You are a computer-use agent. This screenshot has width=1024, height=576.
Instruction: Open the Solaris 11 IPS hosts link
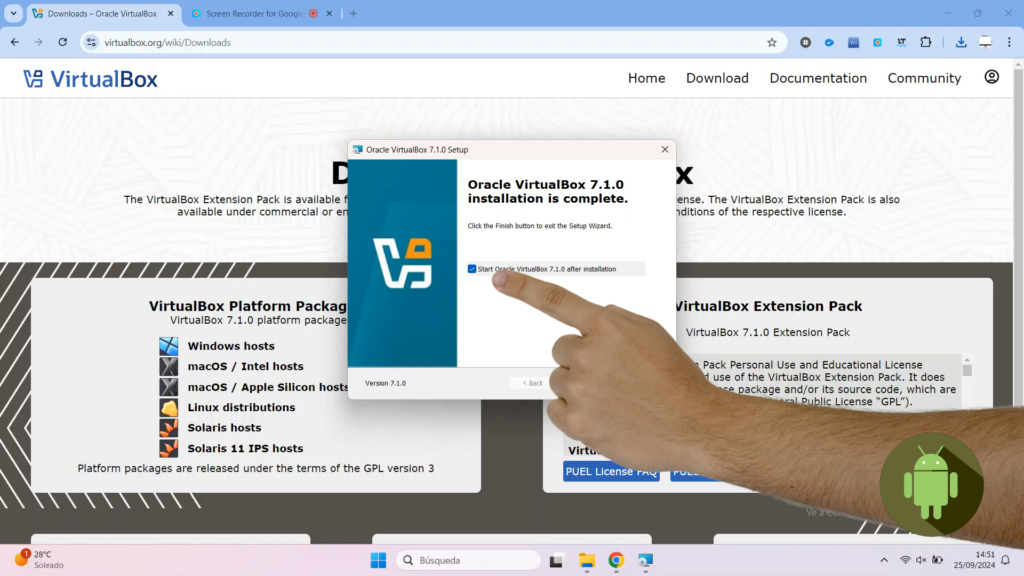pyautogui.click(x=245, y=449)
